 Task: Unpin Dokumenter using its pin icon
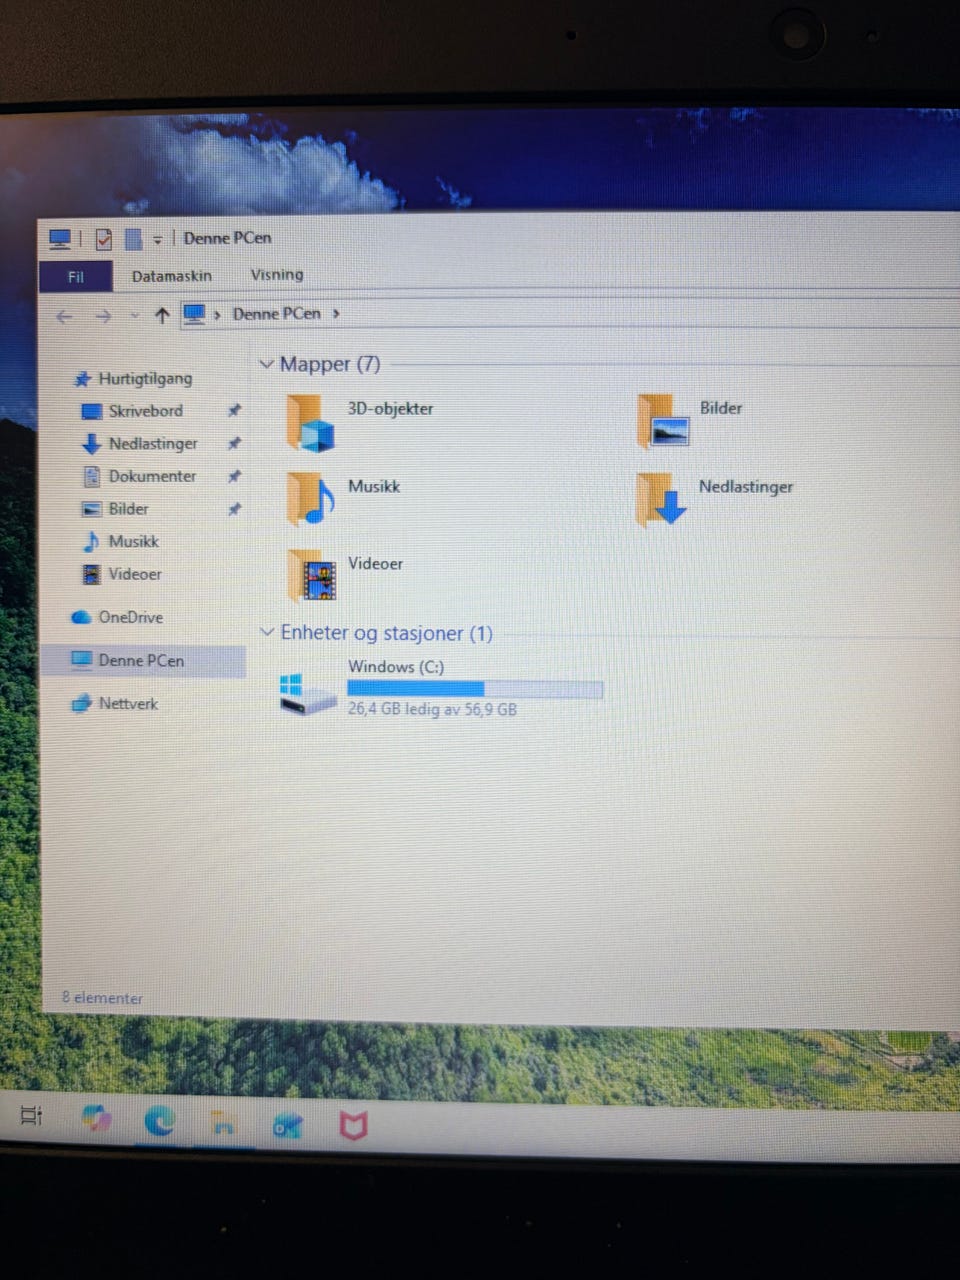[234, 476]
